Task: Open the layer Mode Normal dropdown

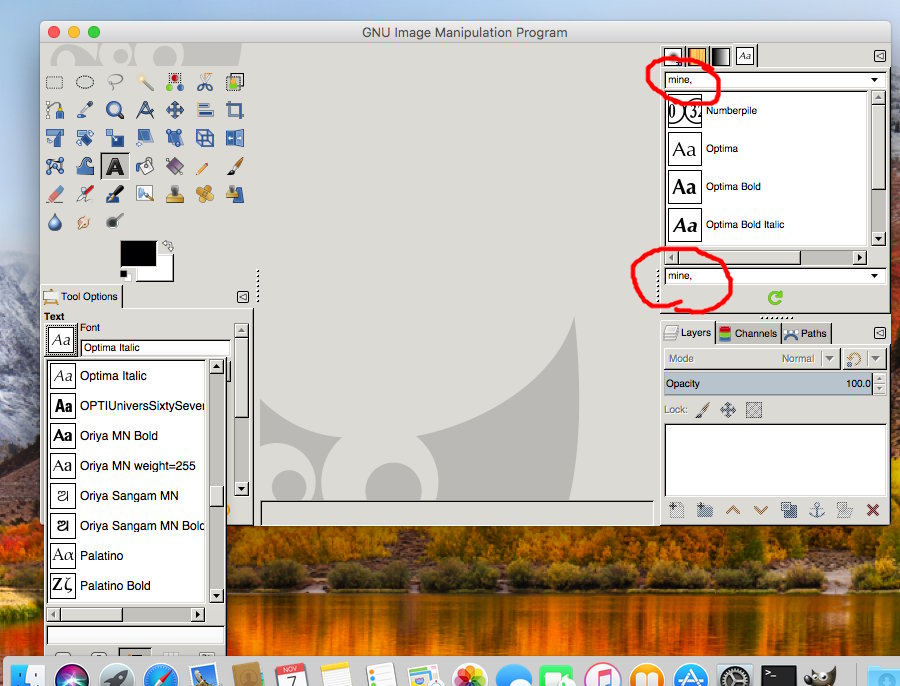Action: tap(751, 359)
